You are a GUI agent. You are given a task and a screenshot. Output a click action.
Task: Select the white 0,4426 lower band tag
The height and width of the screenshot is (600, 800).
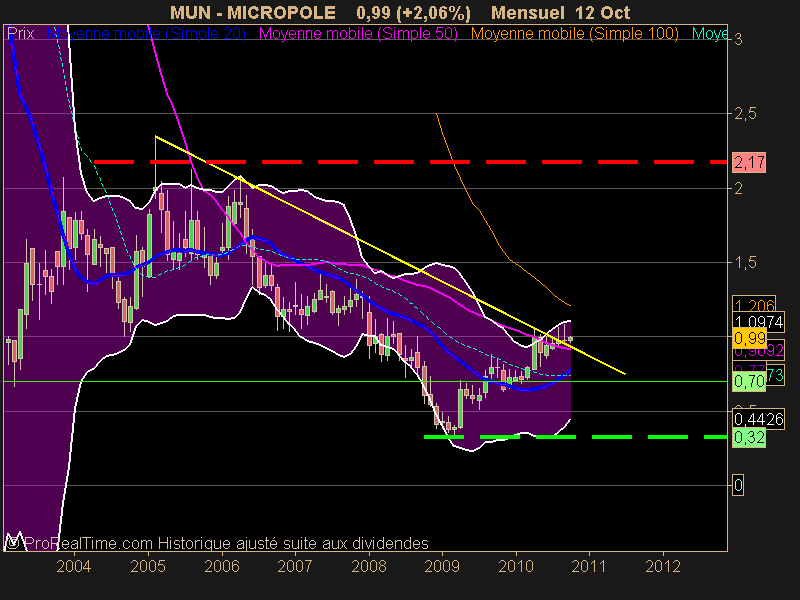point(758,419)
